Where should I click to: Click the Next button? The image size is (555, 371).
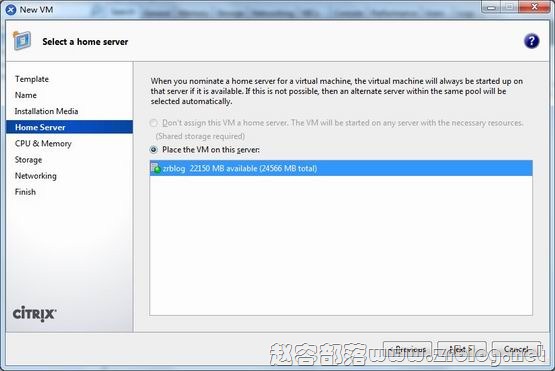[462, 349]
